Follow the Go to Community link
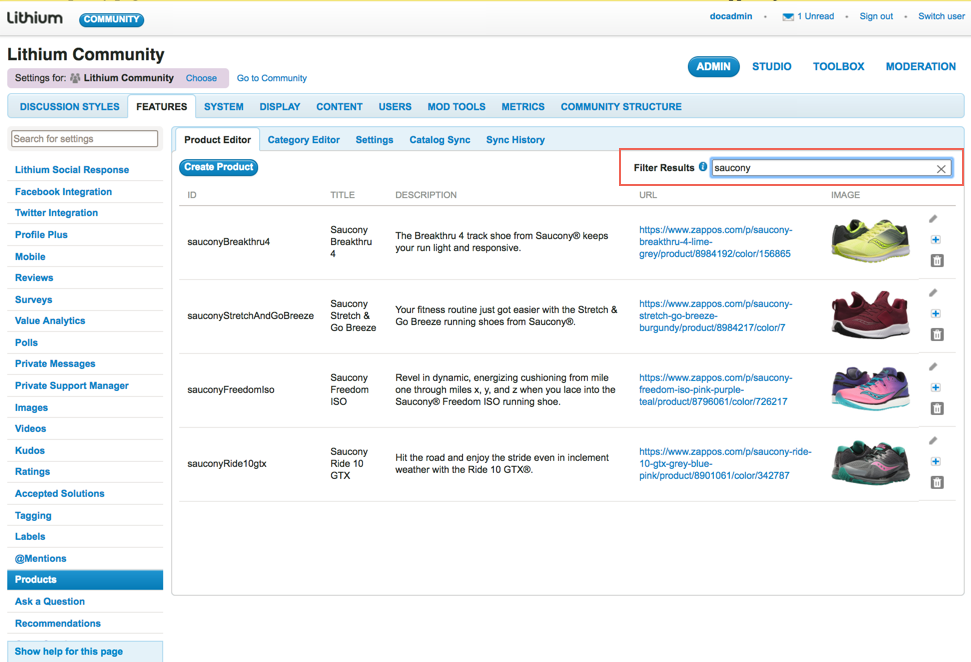This screenshot has height=662, width=971. [x=272, y=78]
